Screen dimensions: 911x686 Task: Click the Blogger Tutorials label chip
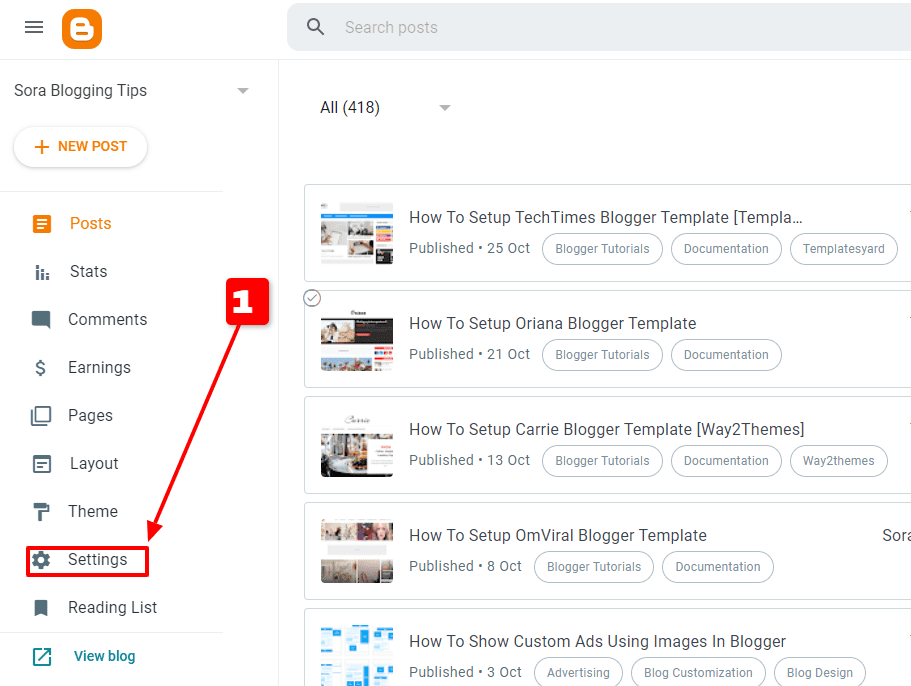(x=602, y=248)
